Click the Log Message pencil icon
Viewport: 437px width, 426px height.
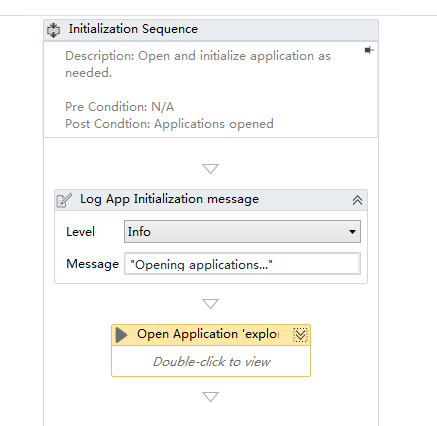pyautogui.click(x=64, y=200)
